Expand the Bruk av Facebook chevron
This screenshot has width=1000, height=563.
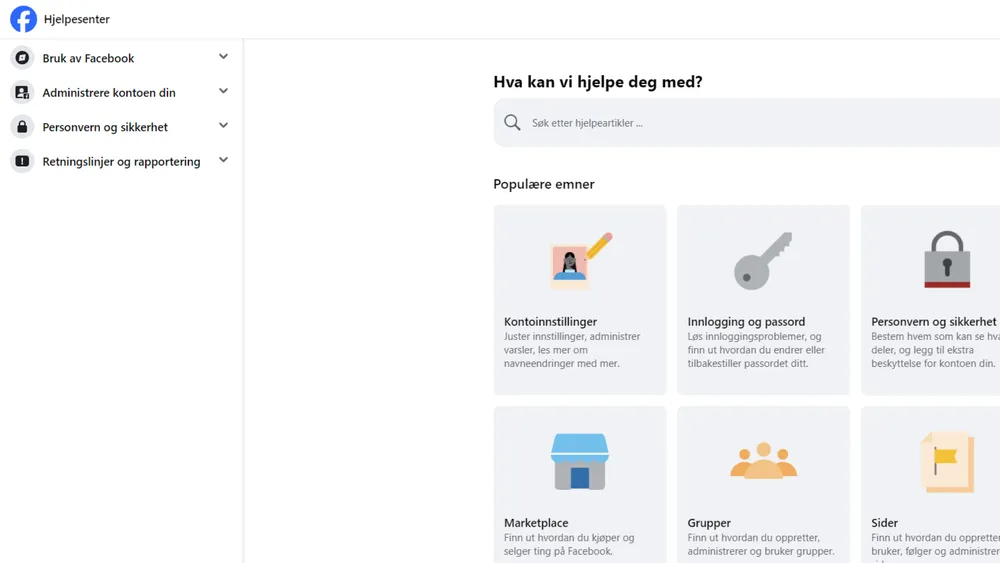pos(223,57)
